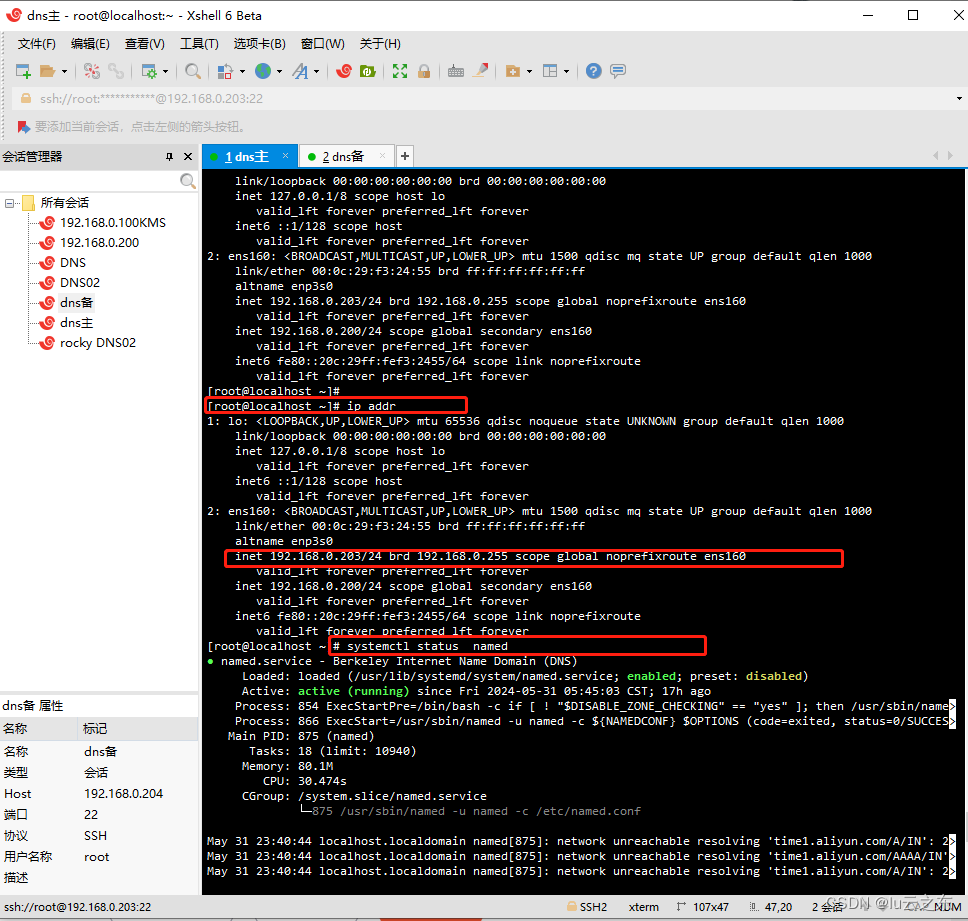This screenshot has width=968, height=921.
Task: Switch to the 2 dns备 tab
Action: coord(343,156)
